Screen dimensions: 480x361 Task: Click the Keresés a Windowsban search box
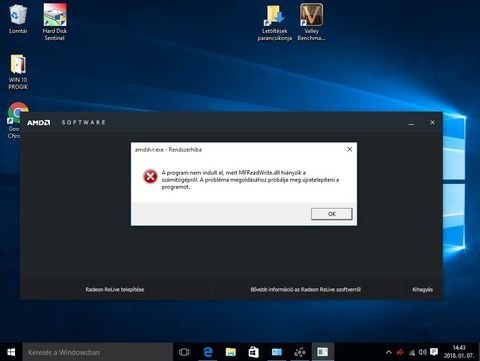[98, 352]
